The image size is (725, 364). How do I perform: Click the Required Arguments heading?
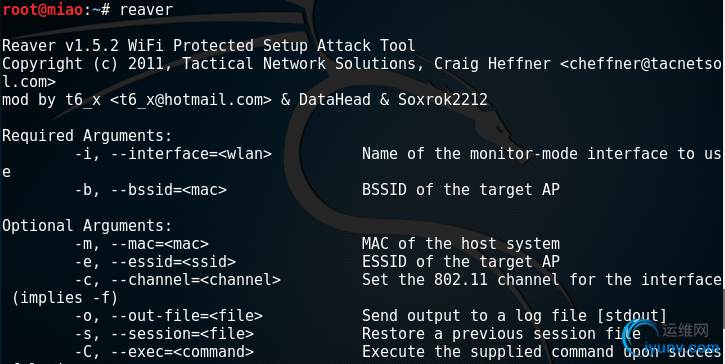point(87,136)
